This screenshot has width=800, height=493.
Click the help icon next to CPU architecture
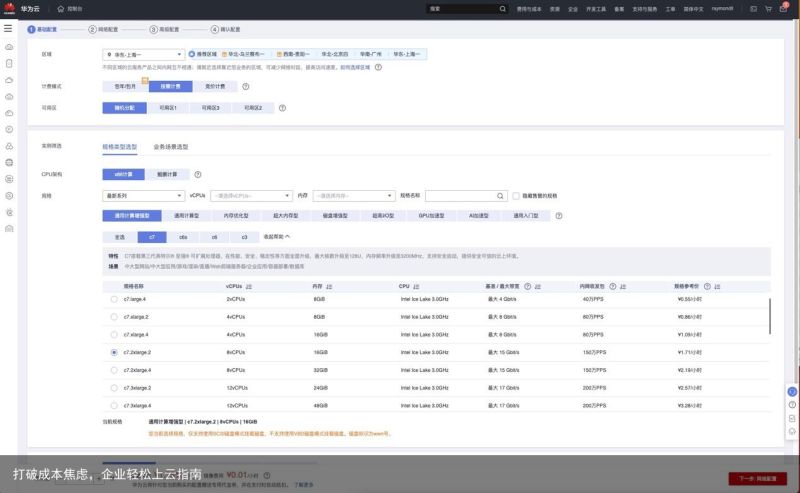(x=198, y=175)
